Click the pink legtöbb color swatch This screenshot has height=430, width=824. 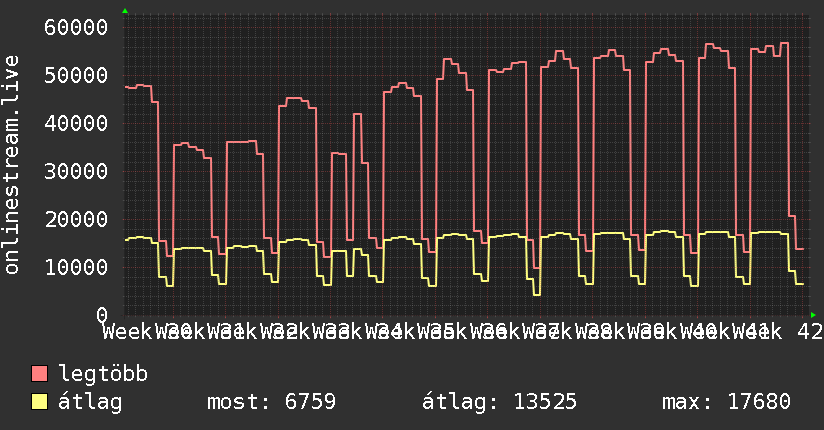coord(39,373)
